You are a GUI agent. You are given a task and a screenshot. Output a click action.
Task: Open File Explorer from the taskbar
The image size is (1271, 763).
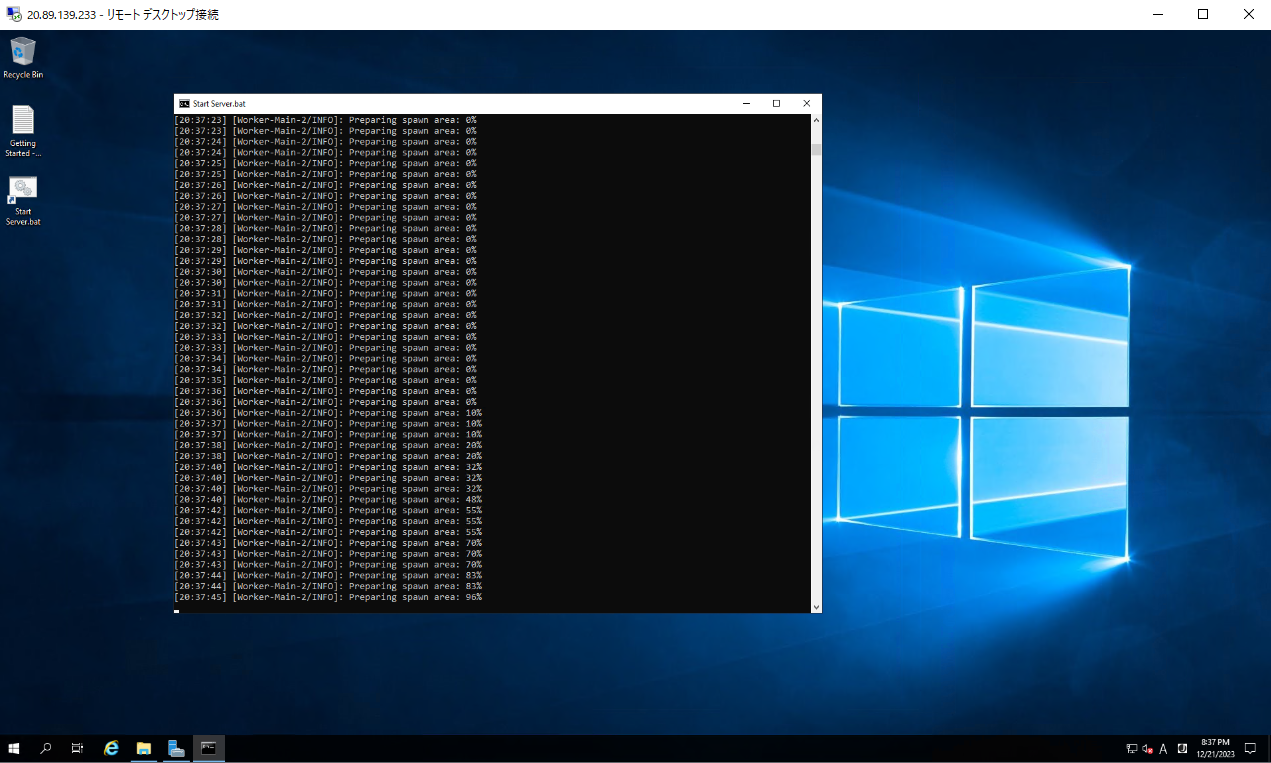[x=144, y=748]
